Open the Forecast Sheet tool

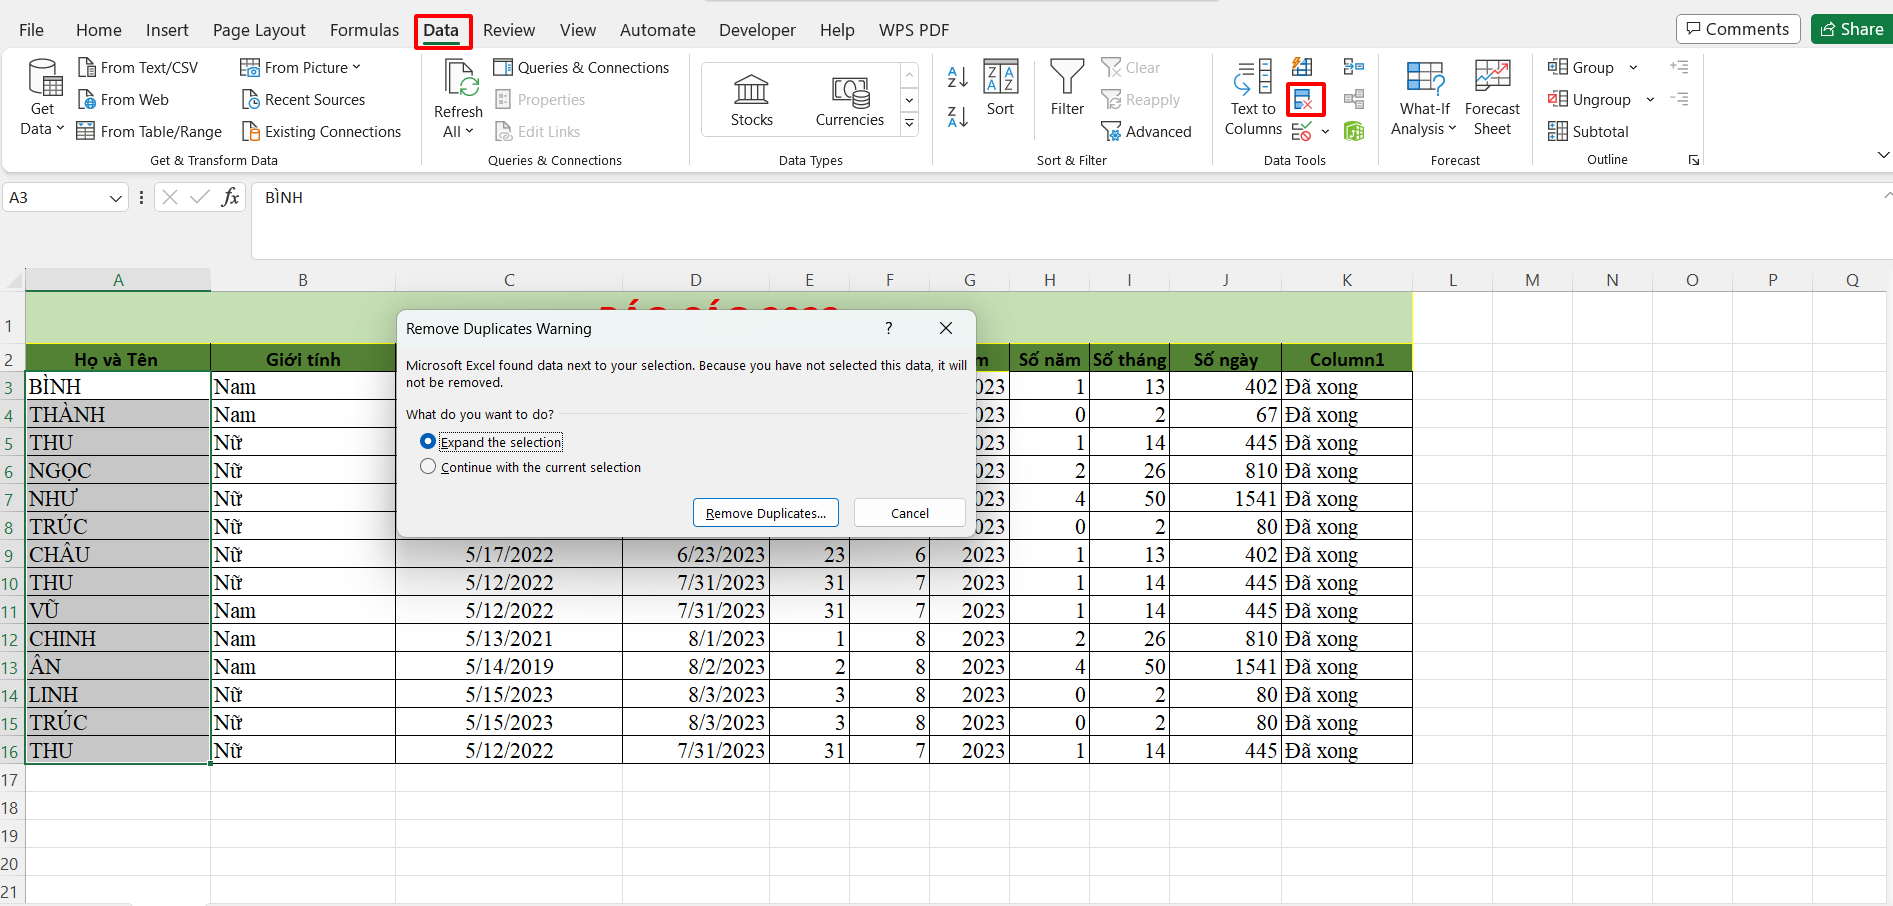coord(1491,98)
